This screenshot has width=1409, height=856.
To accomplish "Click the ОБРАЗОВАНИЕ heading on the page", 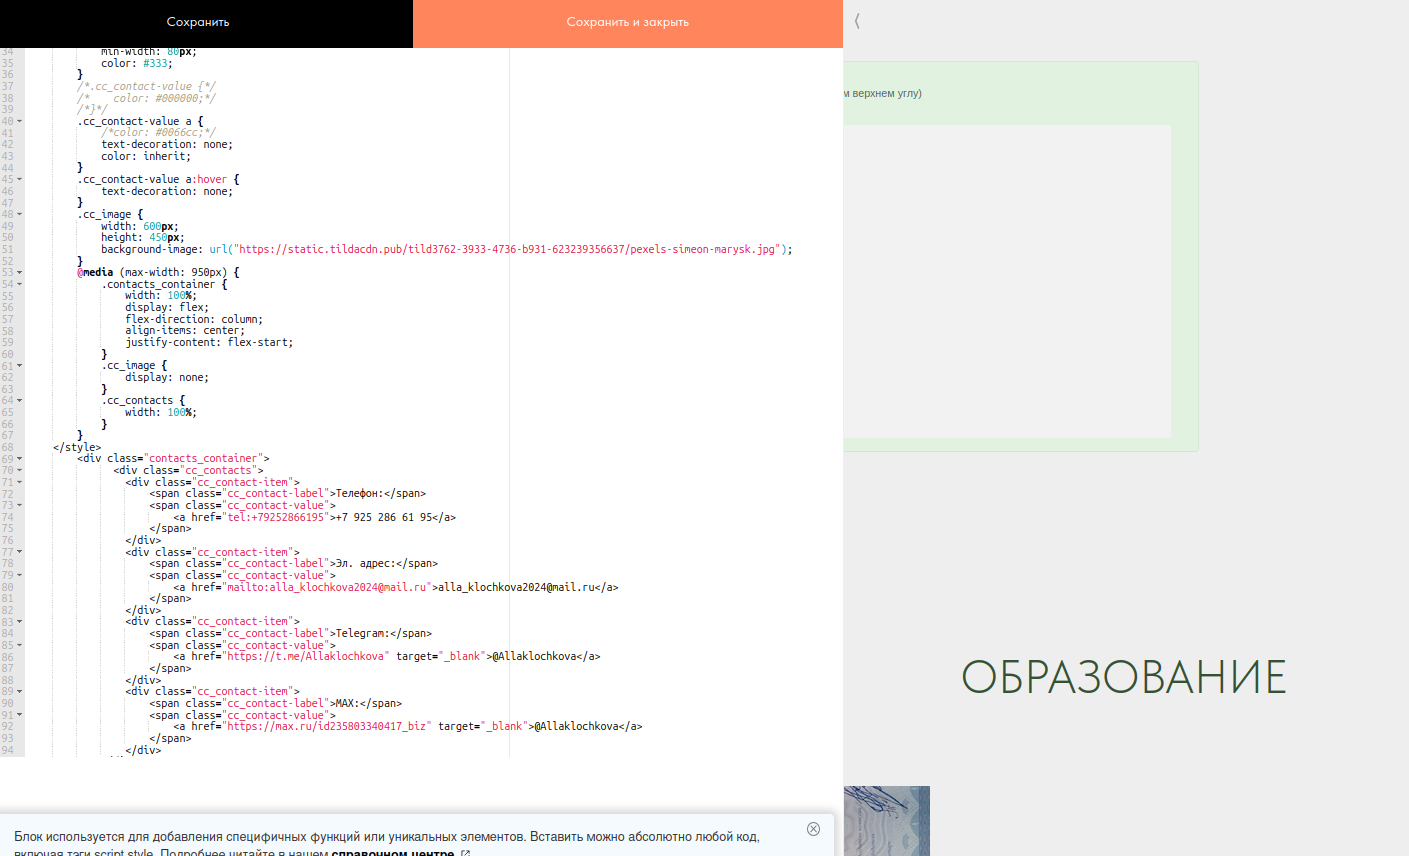I will click(1124, 677).
